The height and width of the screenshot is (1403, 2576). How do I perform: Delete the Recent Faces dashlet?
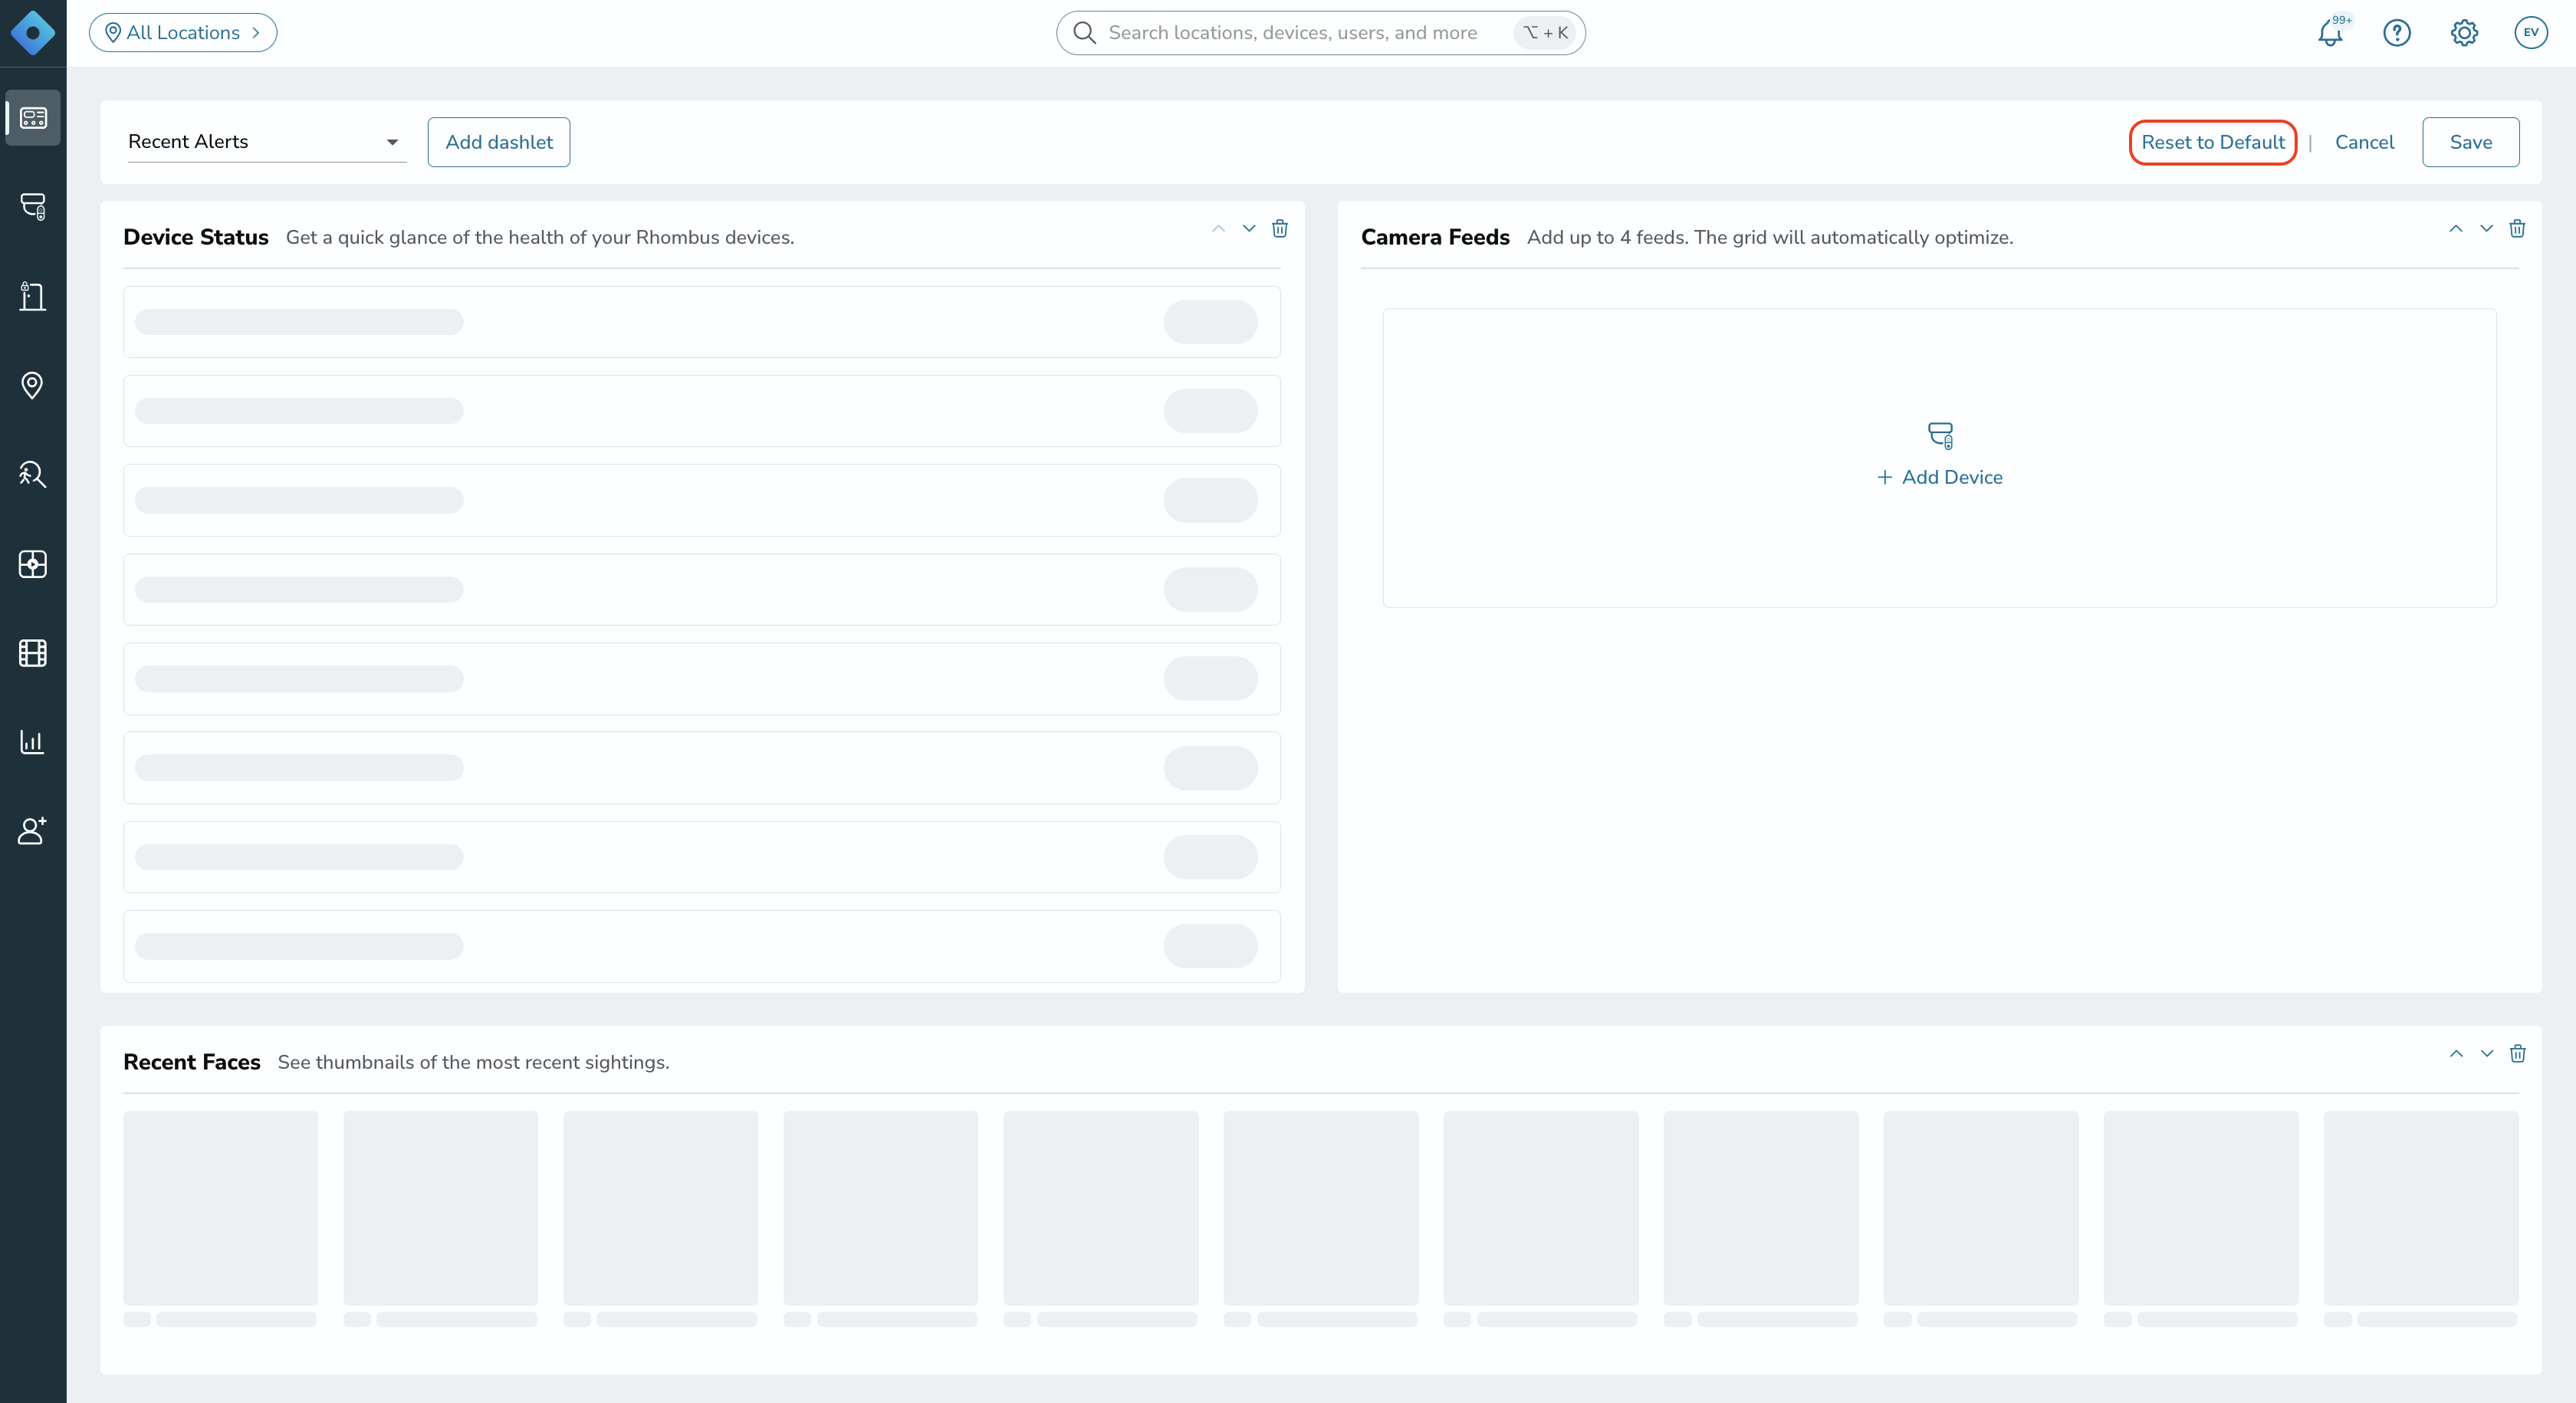[2518, 1054]
